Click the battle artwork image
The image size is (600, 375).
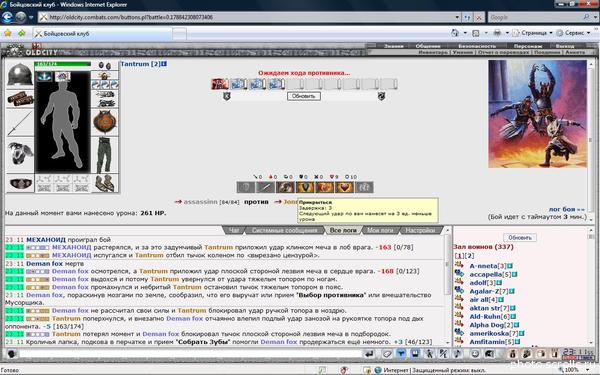[x=537, y=114]
